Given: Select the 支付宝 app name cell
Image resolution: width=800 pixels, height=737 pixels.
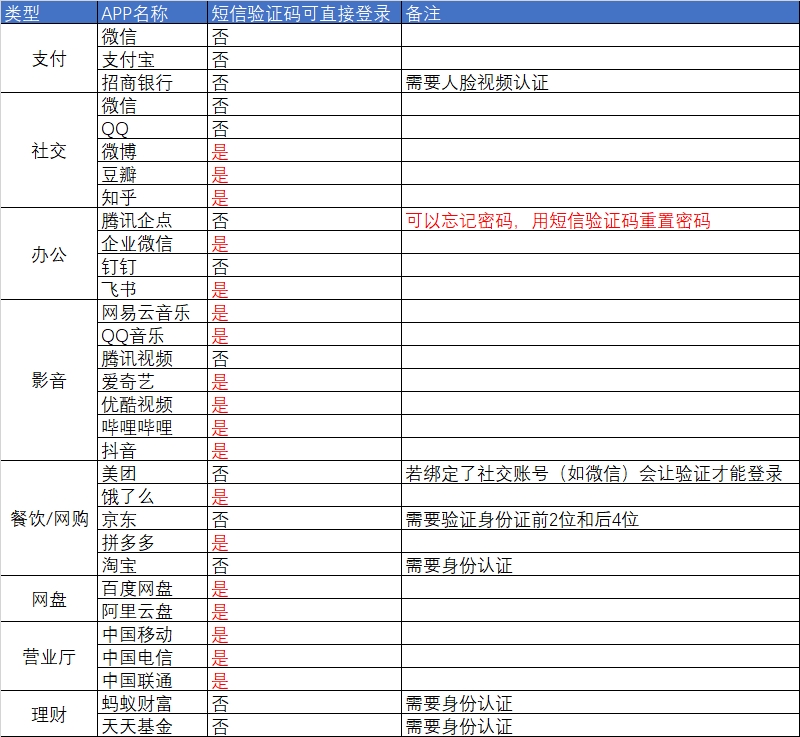Looking at the screenshot, I should (153, 58).
